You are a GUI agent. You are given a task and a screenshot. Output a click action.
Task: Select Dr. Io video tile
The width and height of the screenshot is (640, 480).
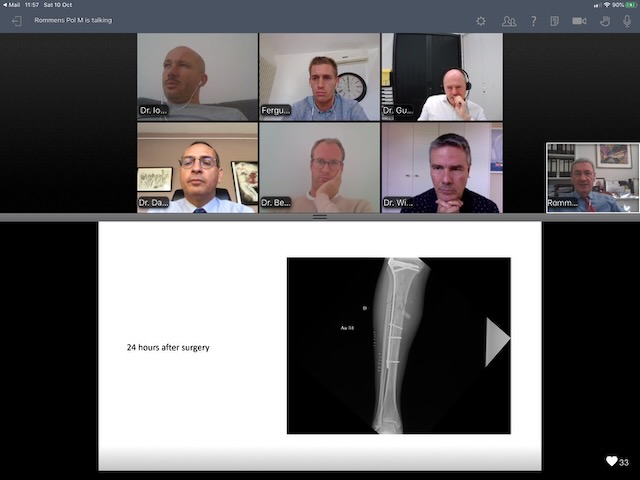(x=197, y=77)
